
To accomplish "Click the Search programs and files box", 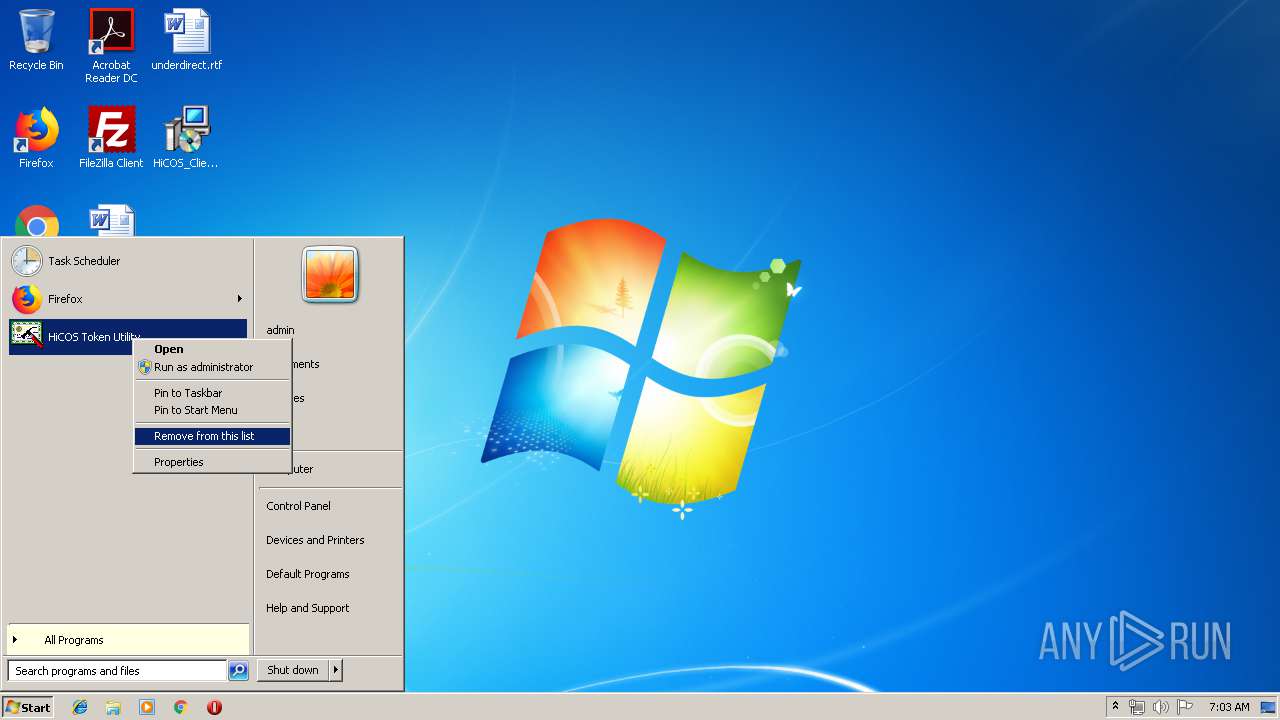I will click(x=117, y=671).
